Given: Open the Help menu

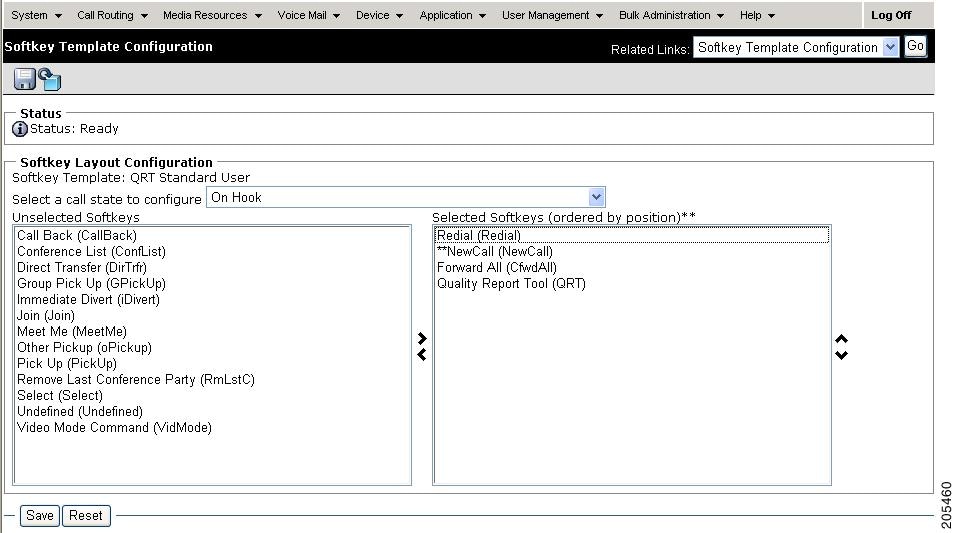Looking at the screenshot, I should [x=757, y=15].
